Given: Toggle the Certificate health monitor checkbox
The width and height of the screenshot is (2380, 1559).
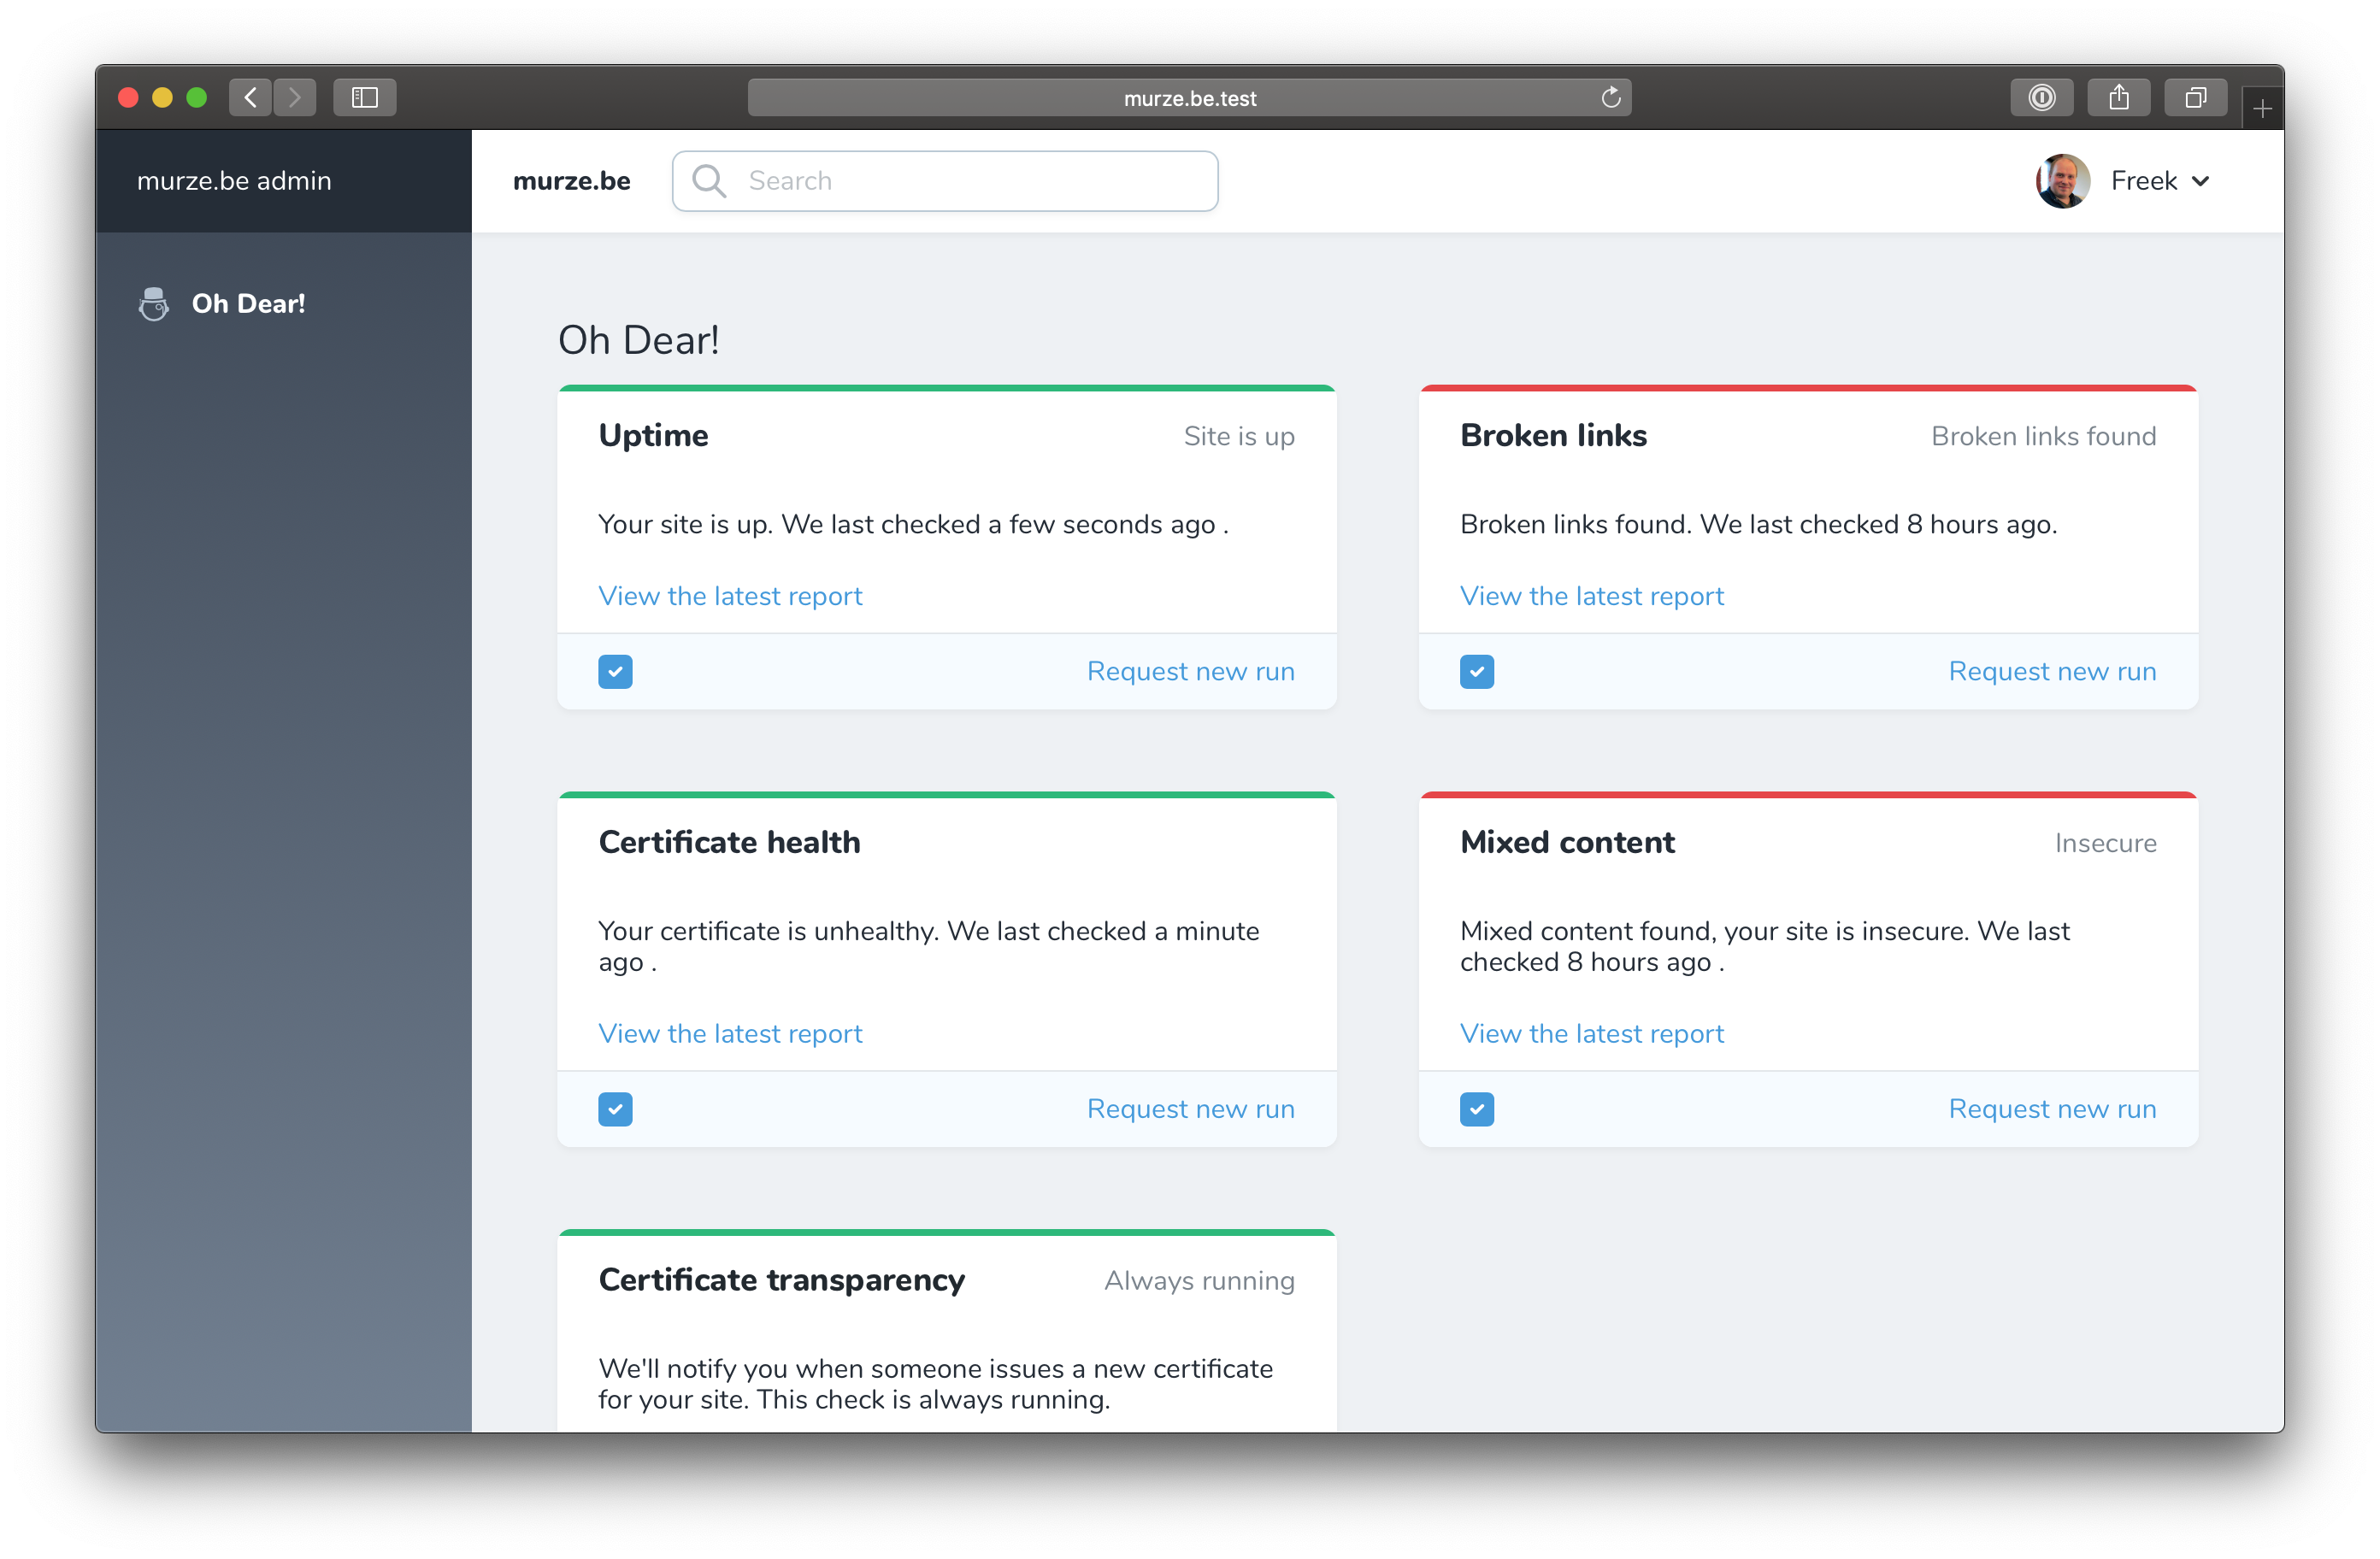Looking at the screenshot, I should [x=616, y=1109].
